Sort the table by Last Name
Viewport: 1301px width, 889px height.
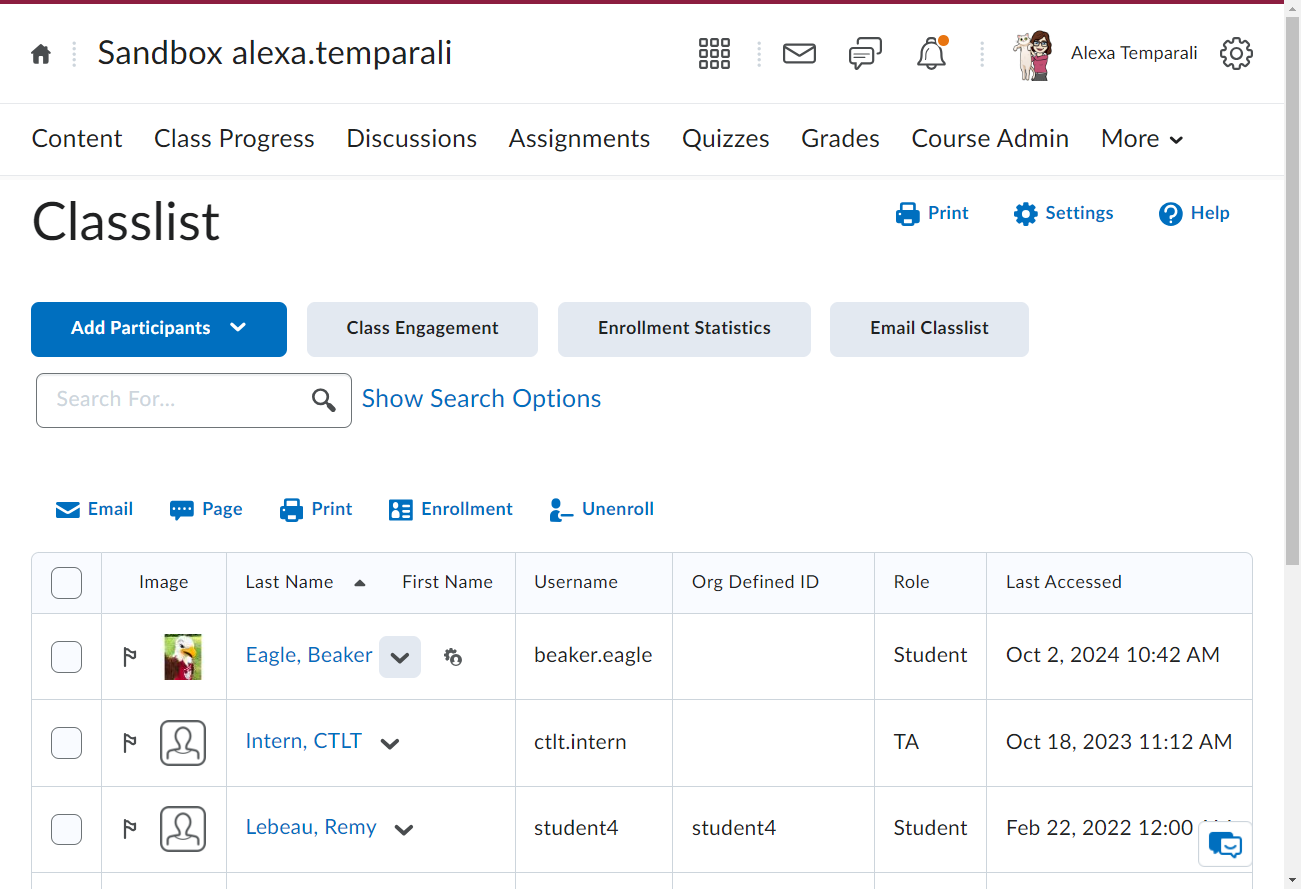[289, 582]
